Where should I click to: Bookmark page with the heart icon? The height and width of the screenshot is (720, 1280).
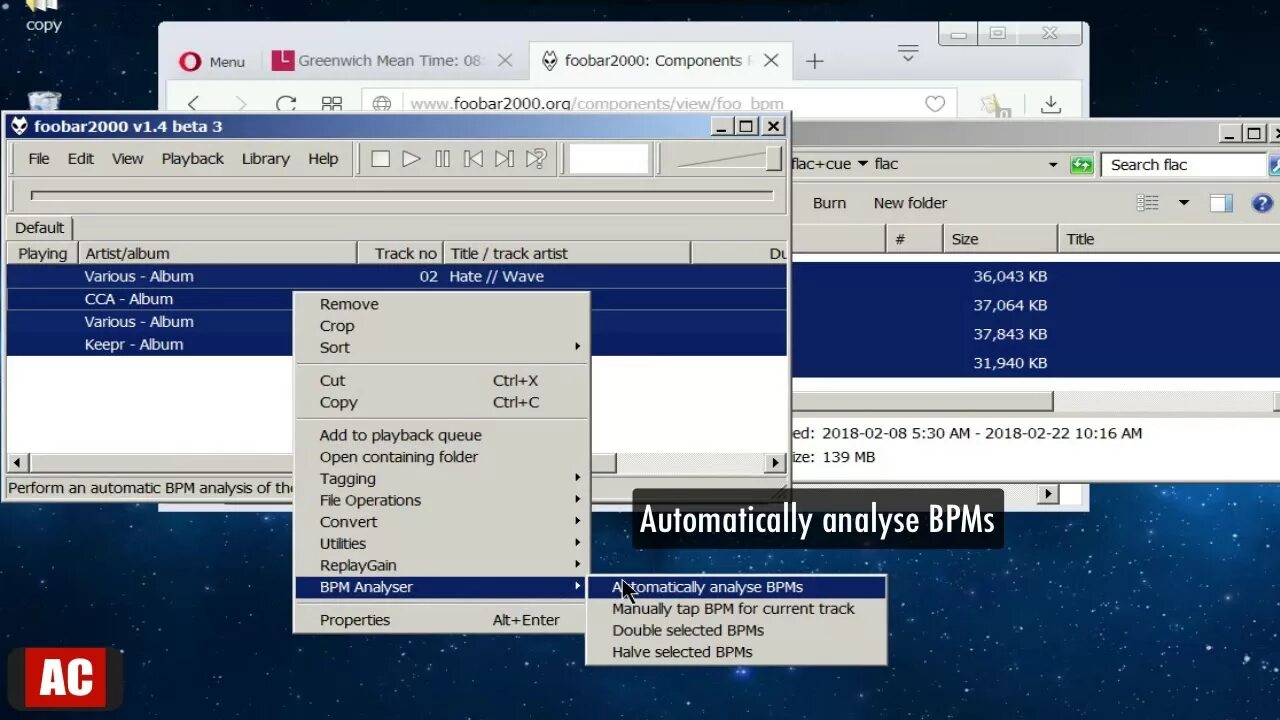tap(935, 104)
